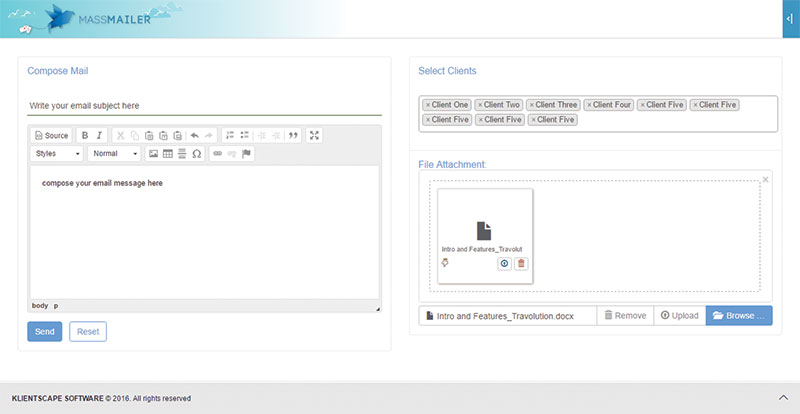Remove the Client Three tag
Viewport: 800px width, 414px height.
pos(532,105)
